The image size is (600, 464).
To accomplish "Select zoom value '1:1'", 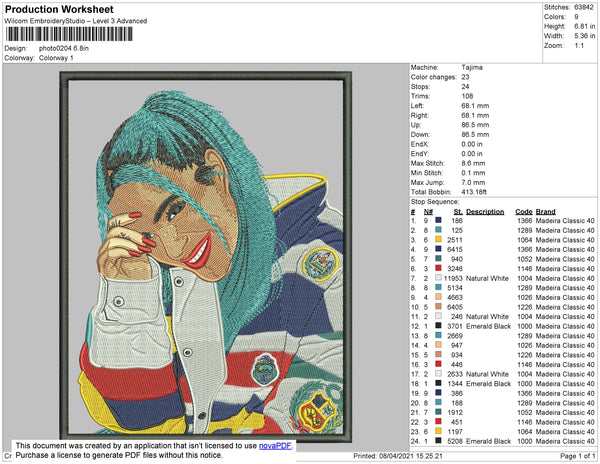I will [579, 46].
